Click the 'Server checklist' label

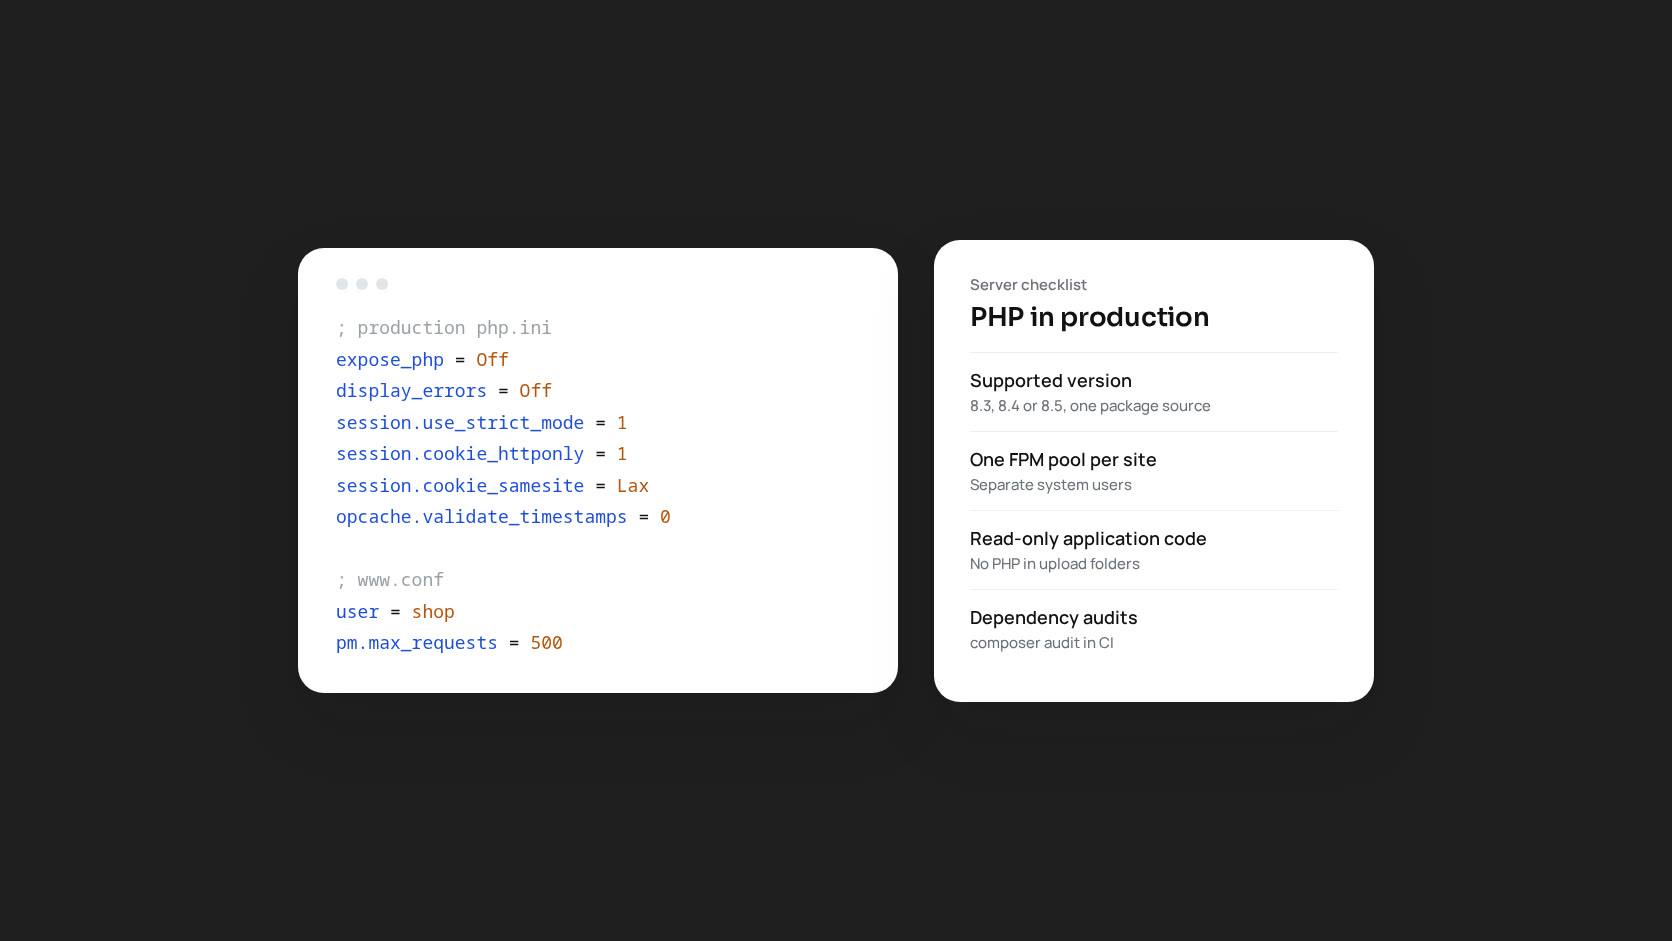tap(1028, 285)
